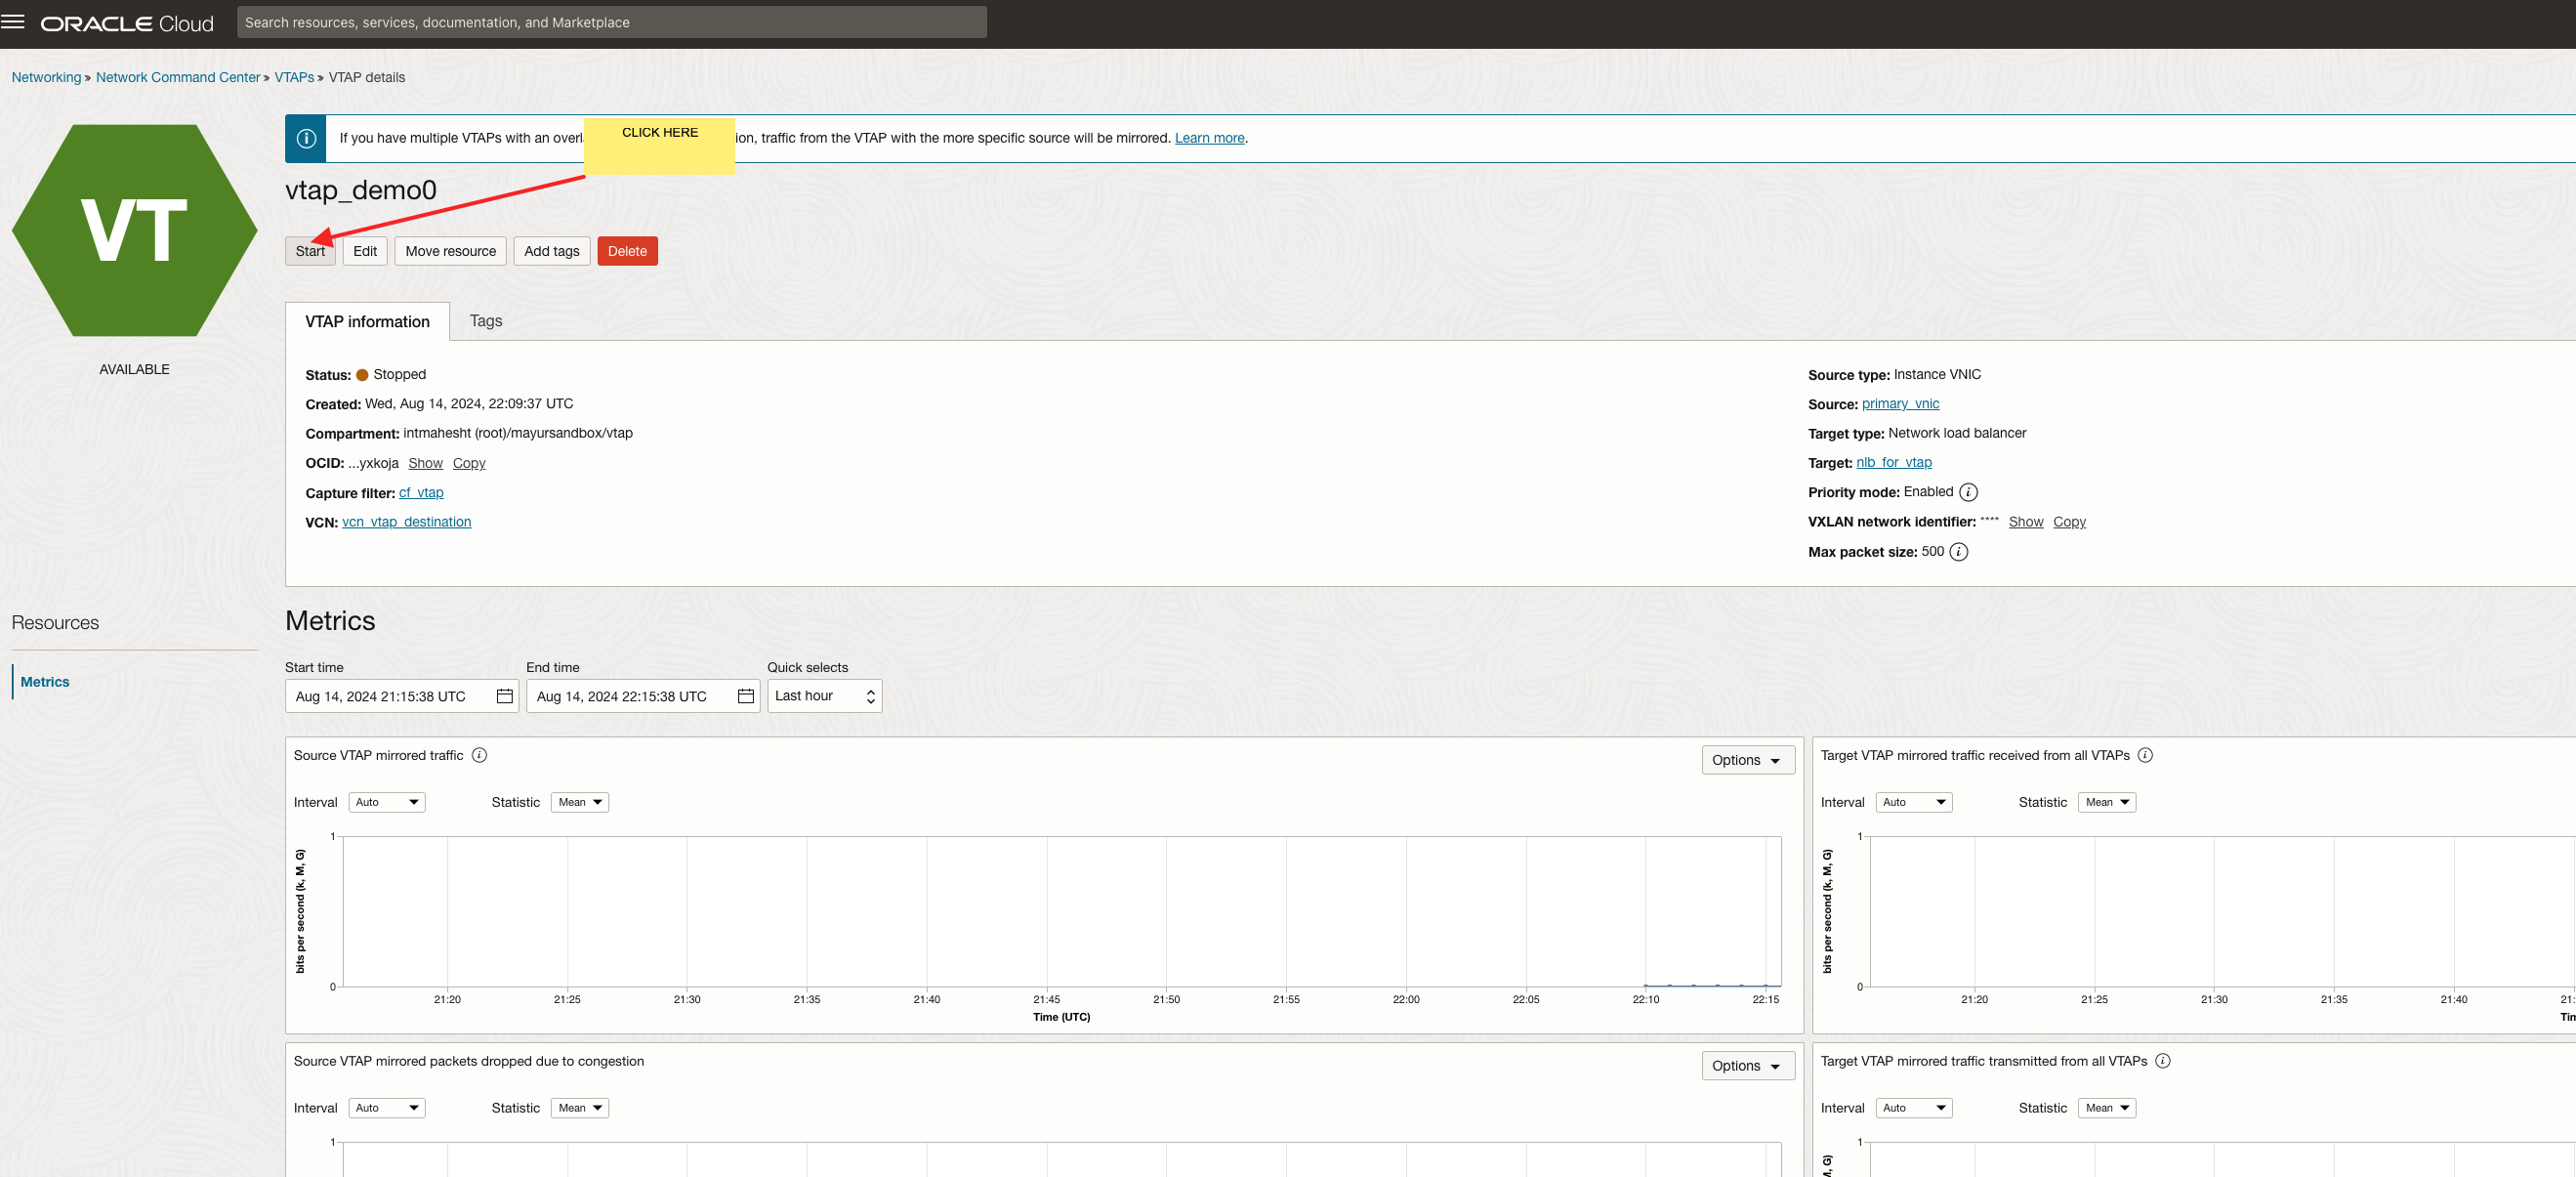Image resolution: width=2576 pixels, height=1177 pixels.
Task: Open the End time calendar picker
Action: click(746, 696)
